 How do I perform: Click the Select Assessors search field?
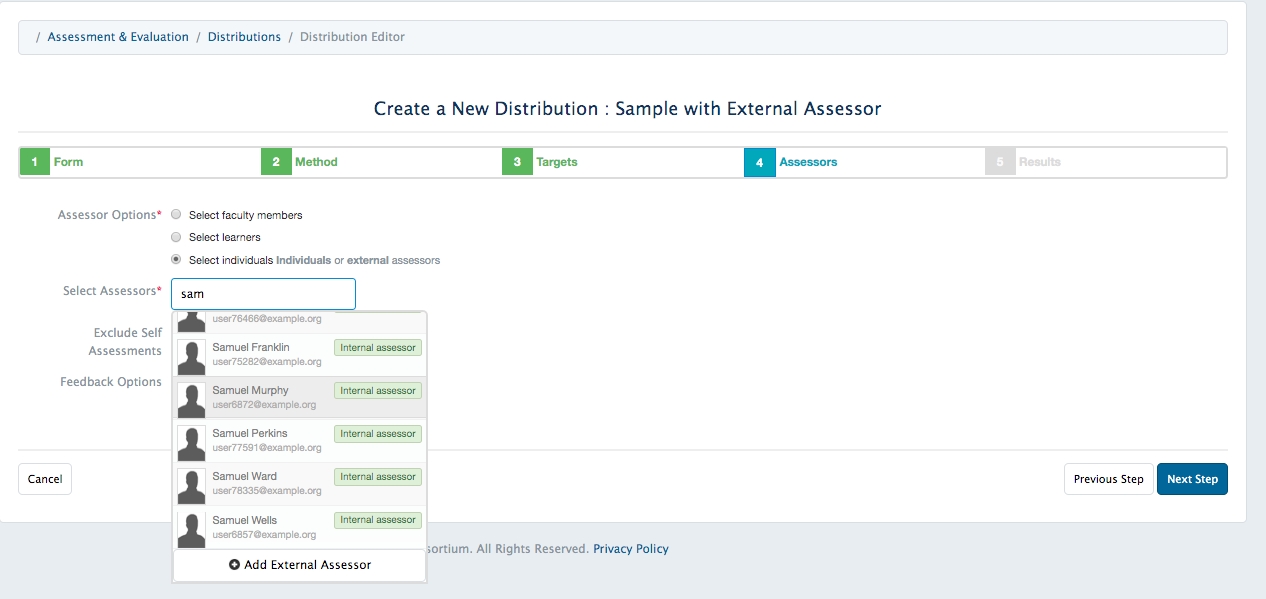coord(263,294)
